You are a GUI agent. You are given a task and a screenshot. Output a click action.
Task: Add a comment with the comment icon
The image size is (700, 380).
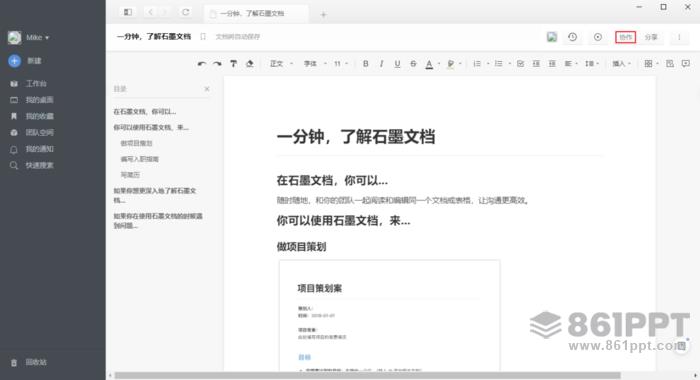686,64
